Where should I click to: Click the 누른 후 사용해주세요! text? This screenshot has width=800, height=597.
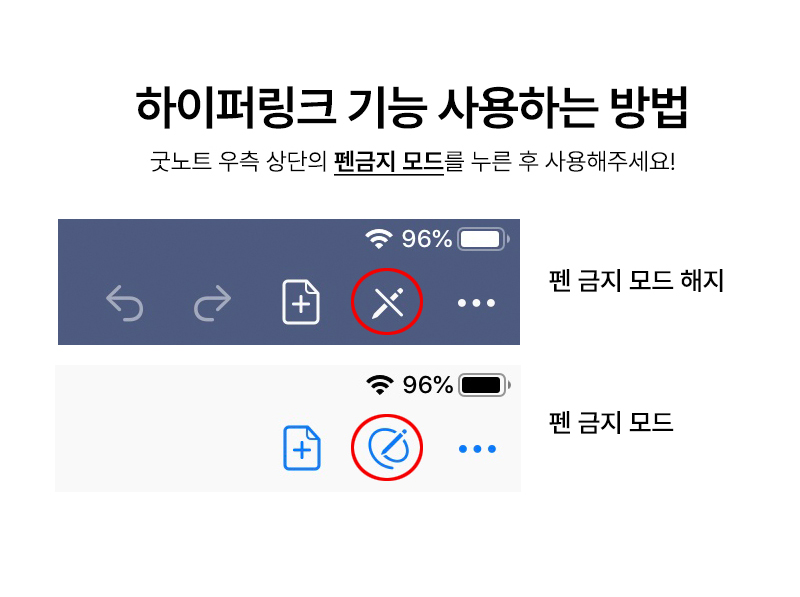pos(572,161)
